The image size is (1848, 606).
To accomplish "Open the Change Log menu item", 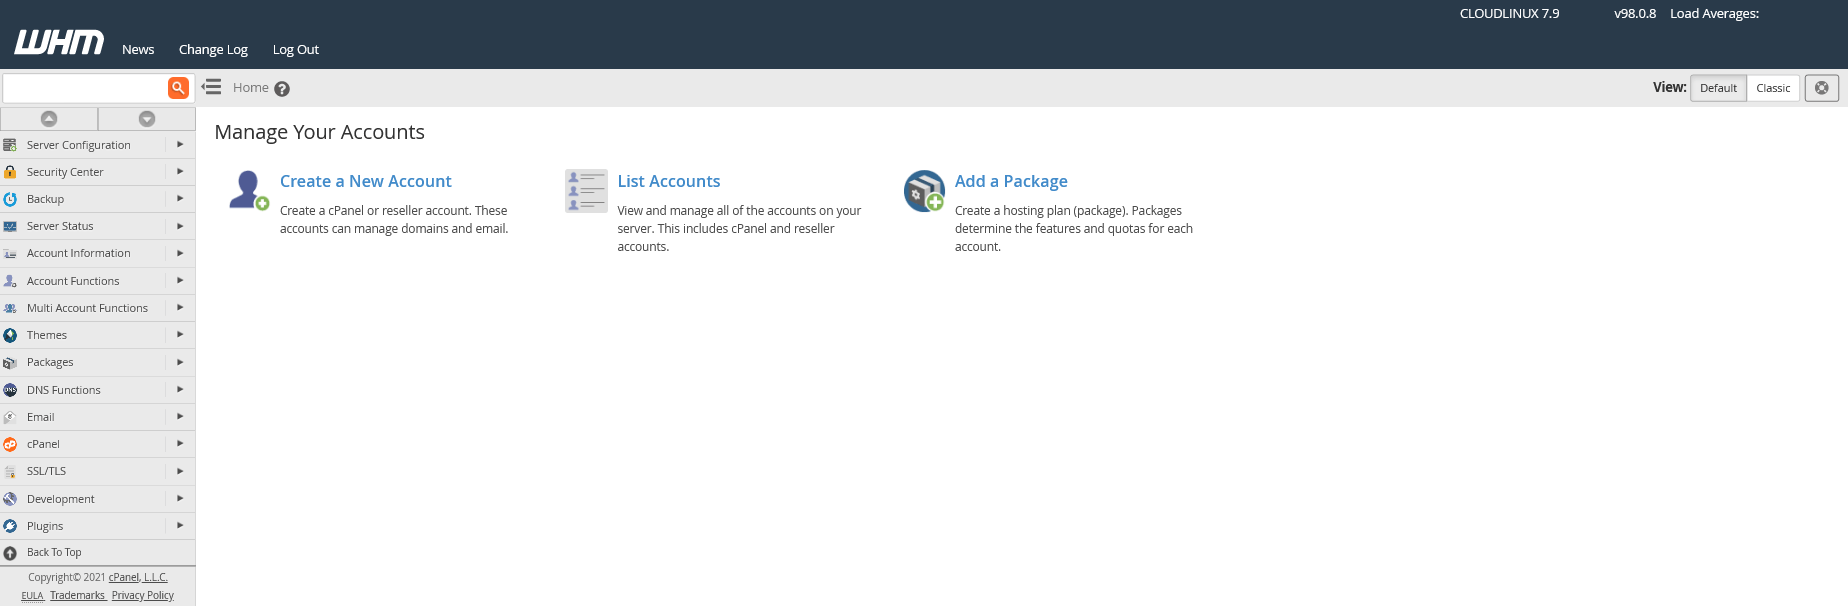I will (x=213, y=50).
